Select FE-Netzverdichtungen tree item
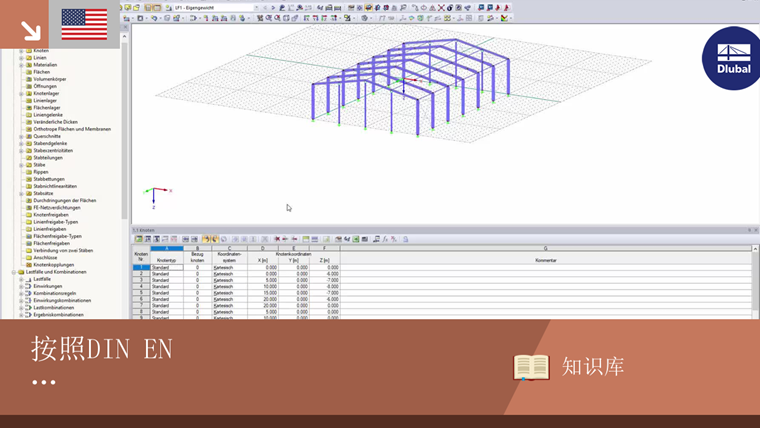 (x=57, y=207)
